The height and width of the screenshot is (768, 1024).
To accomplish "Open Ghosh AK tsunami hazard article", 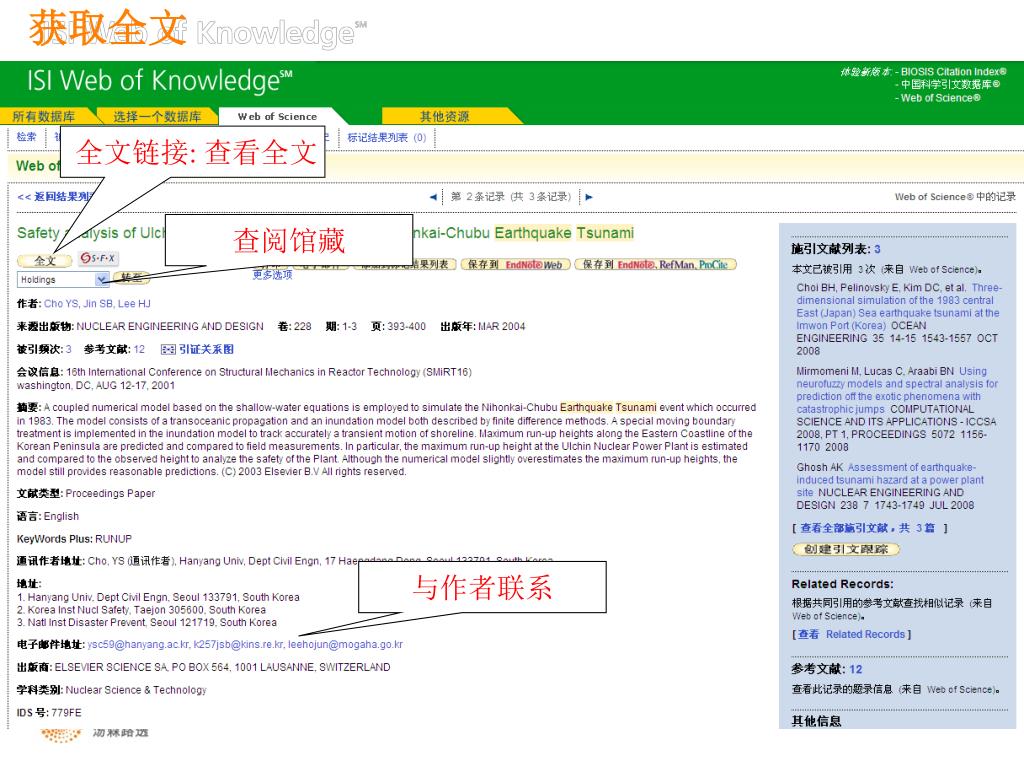I will [x=890, y=480].
